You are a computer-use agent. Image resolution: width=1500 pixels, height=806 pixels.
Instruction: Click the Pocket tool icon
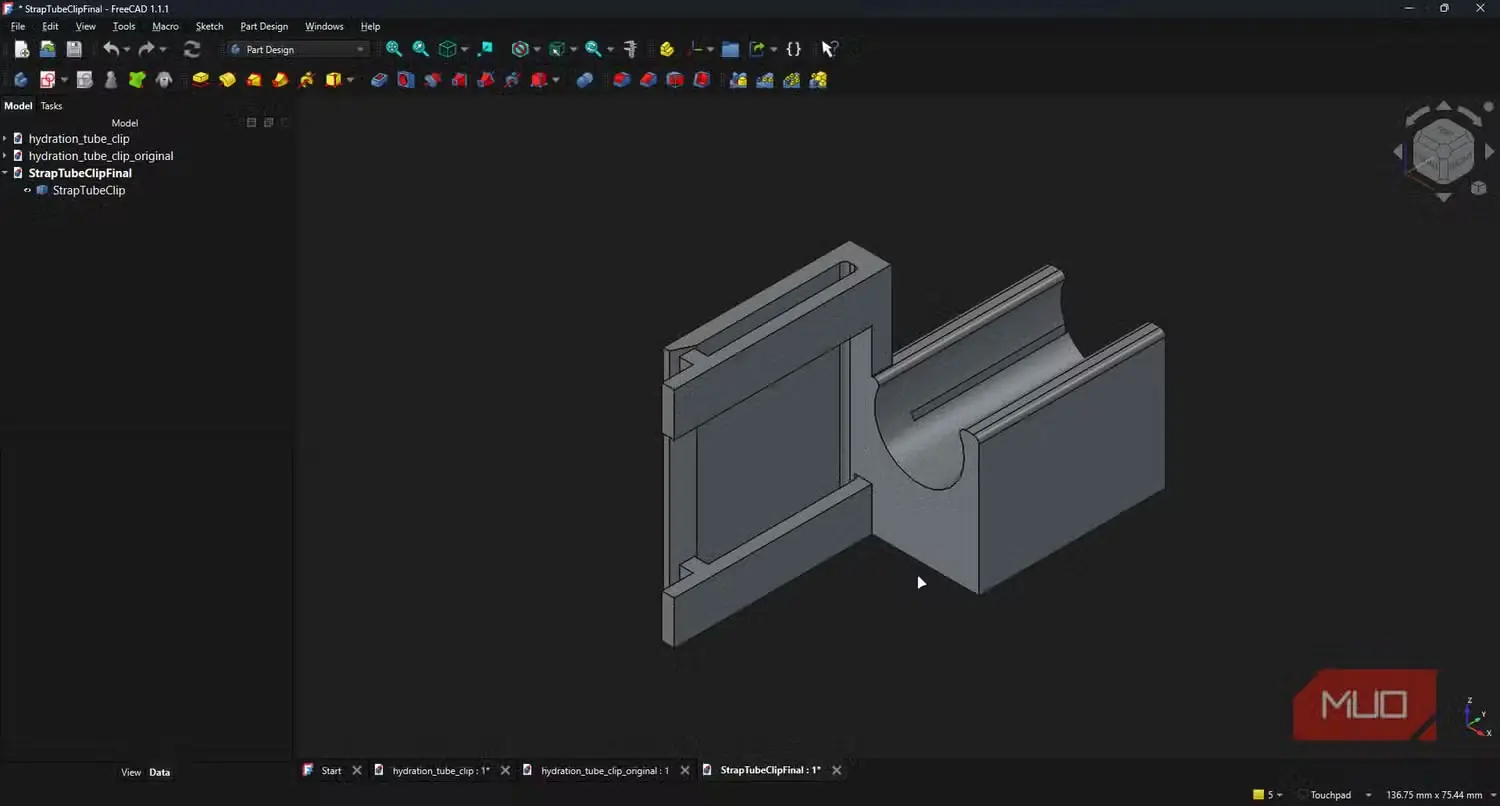pos(379,79)
